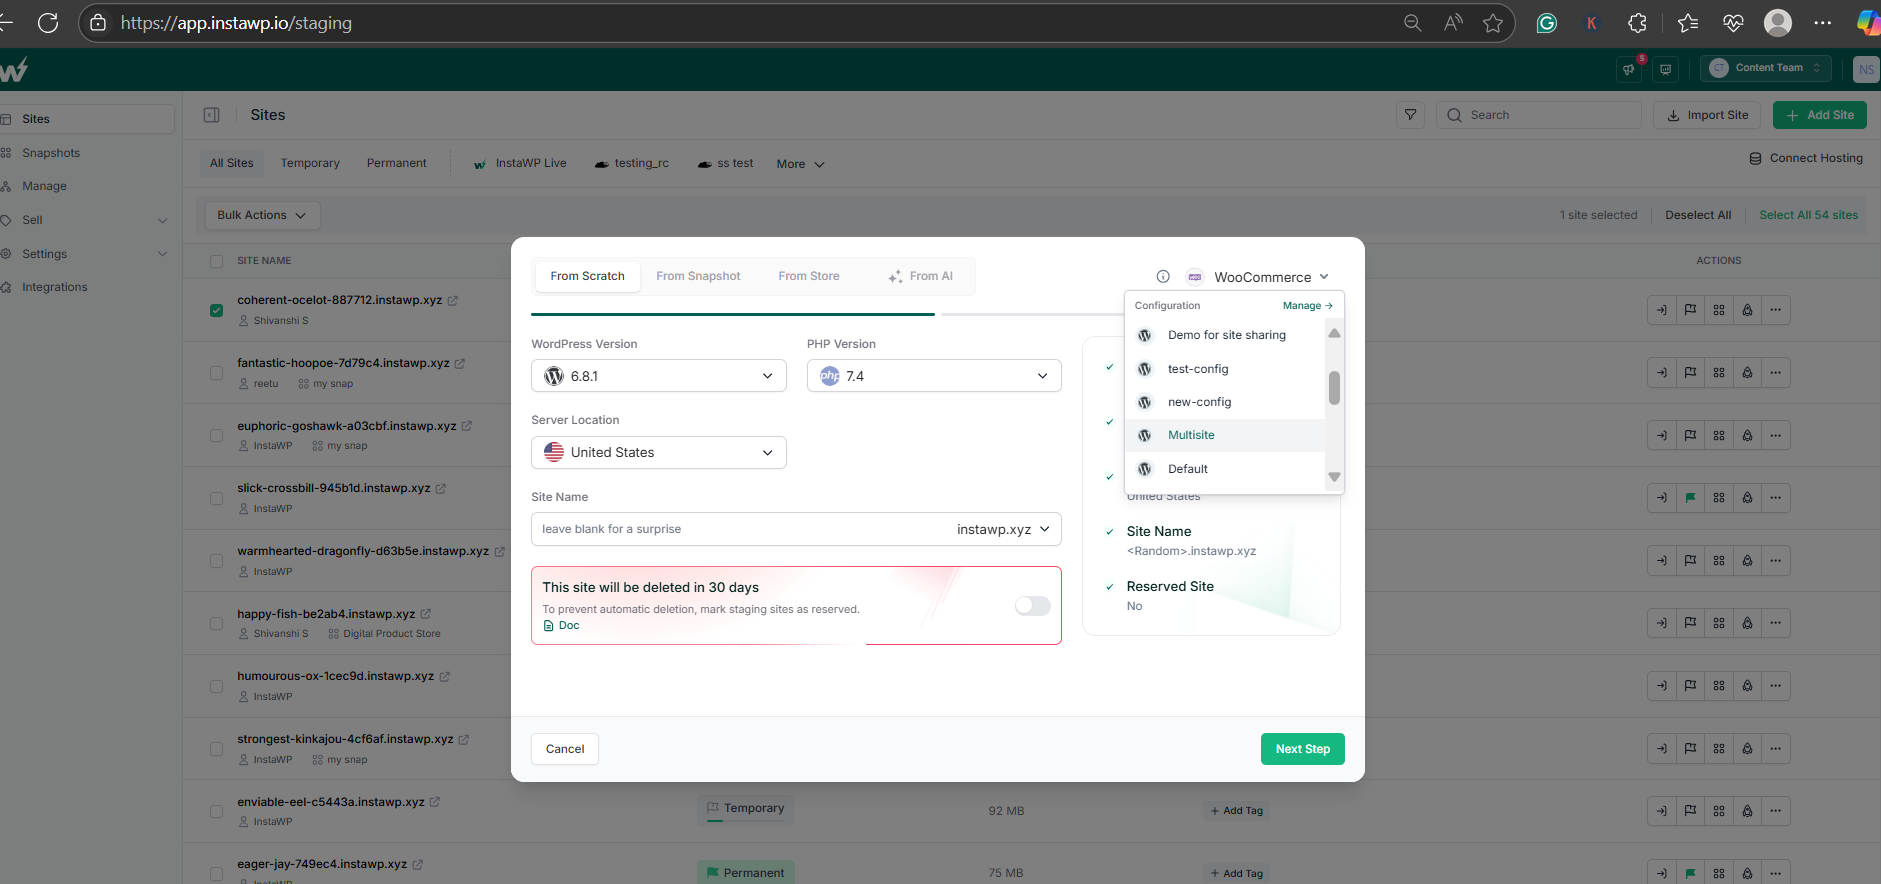Screen dimensions: 1881x884
Task: Bookmark page with the star icon
Action: pos(1493,22)
